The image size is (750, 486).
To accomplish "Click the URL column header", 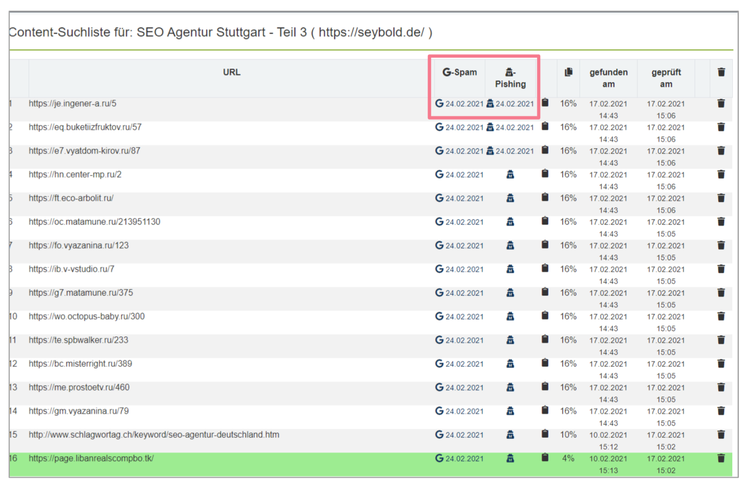I will [232, 72].
